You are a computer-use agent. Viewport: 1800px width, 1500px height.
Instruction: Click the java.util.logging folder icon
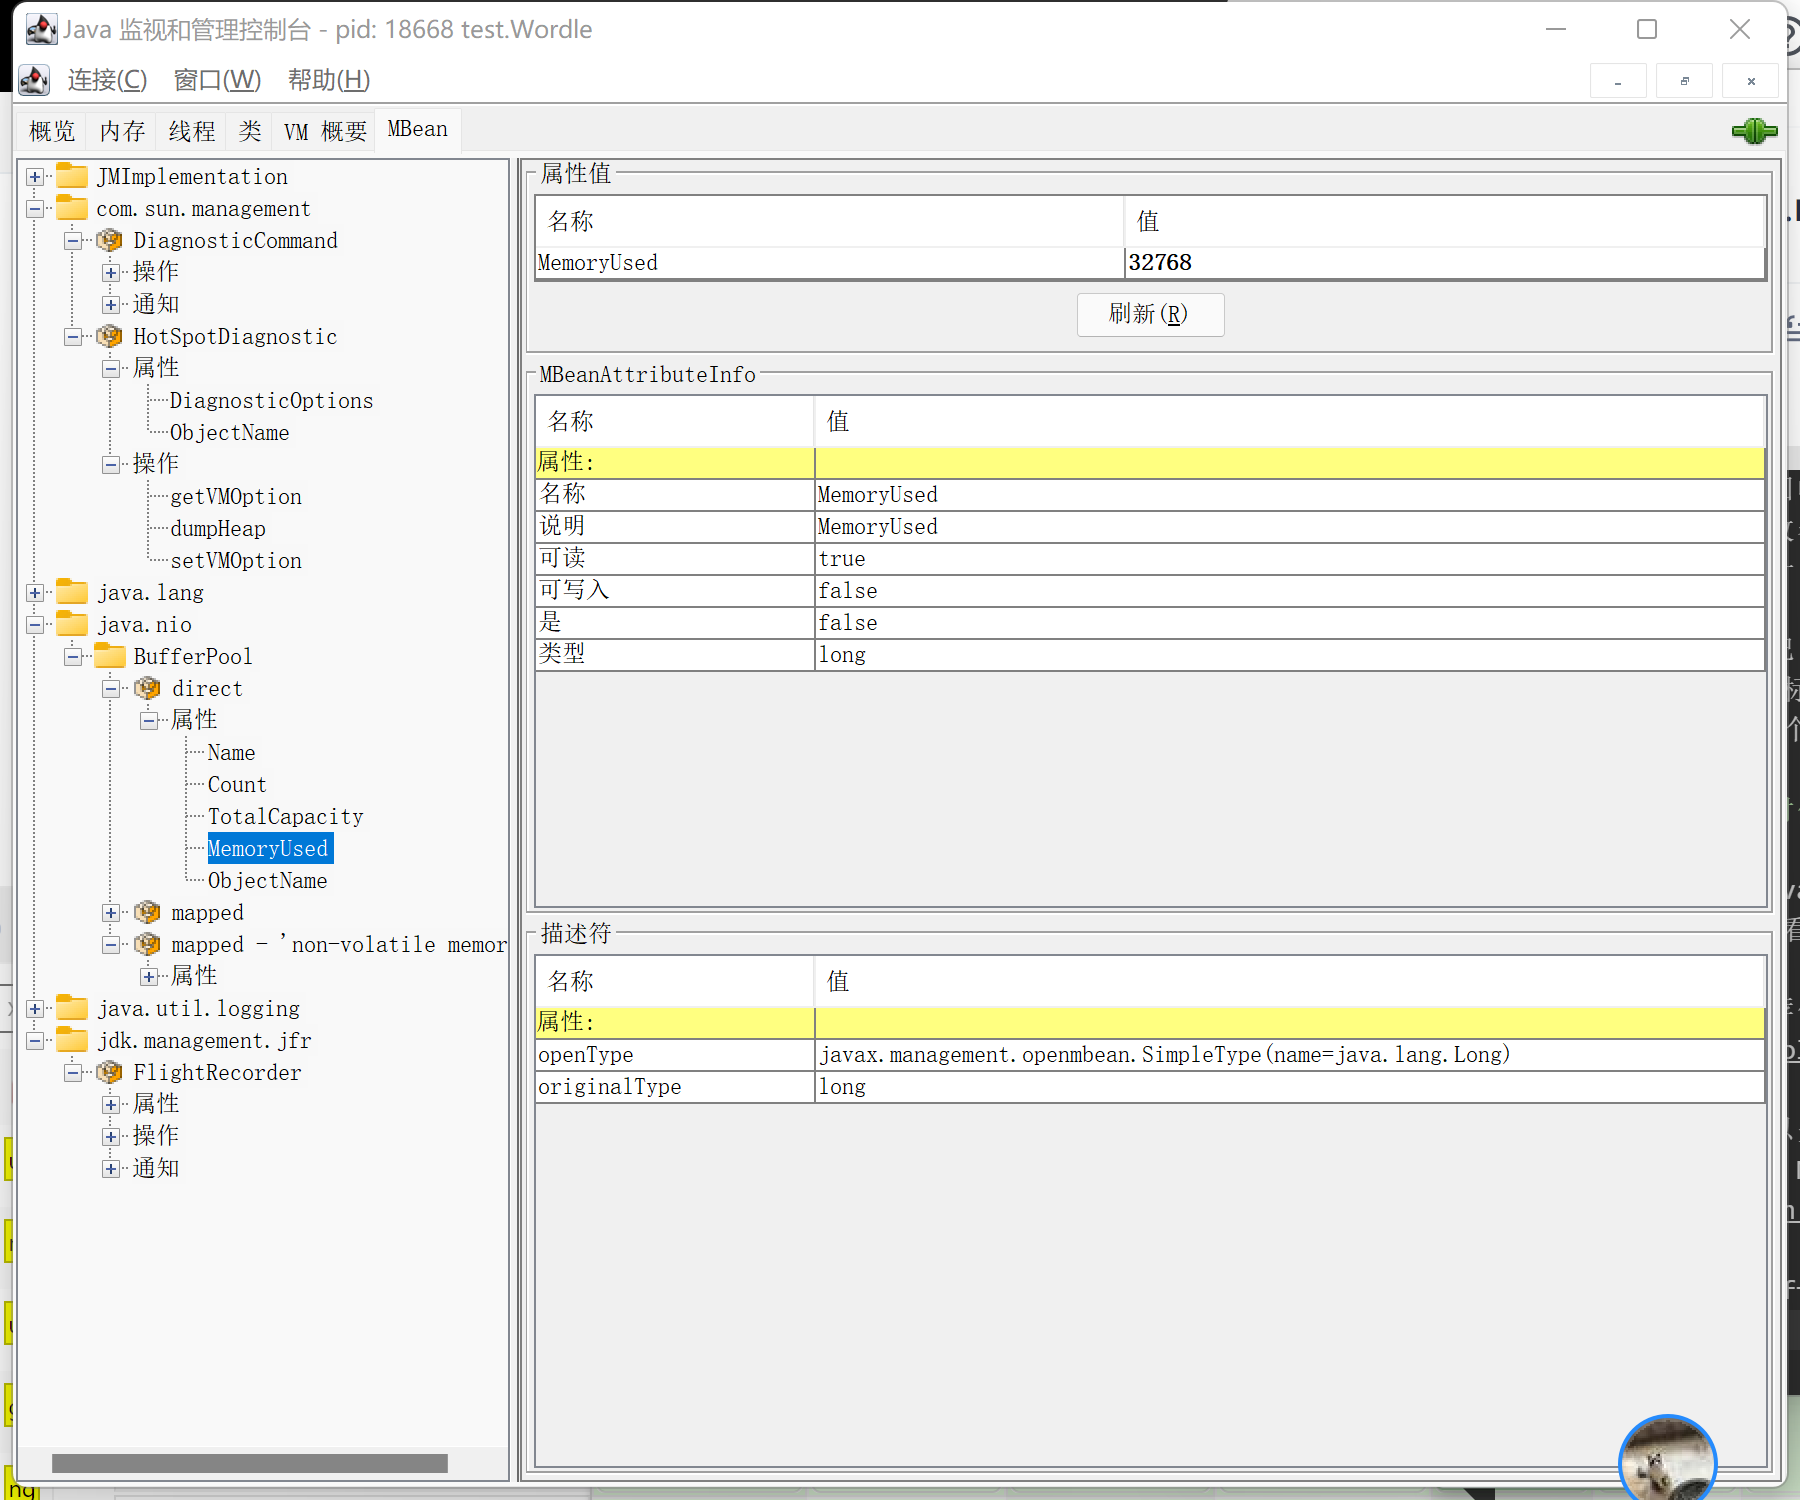(72, 1008)
